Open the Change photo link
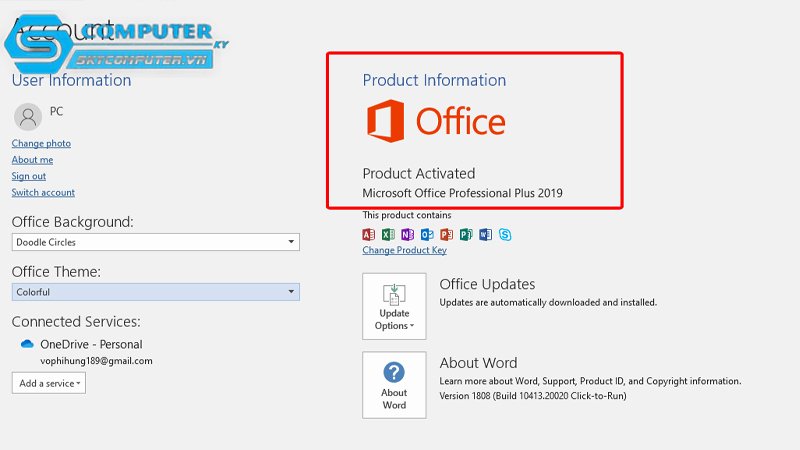 point(41,143)
